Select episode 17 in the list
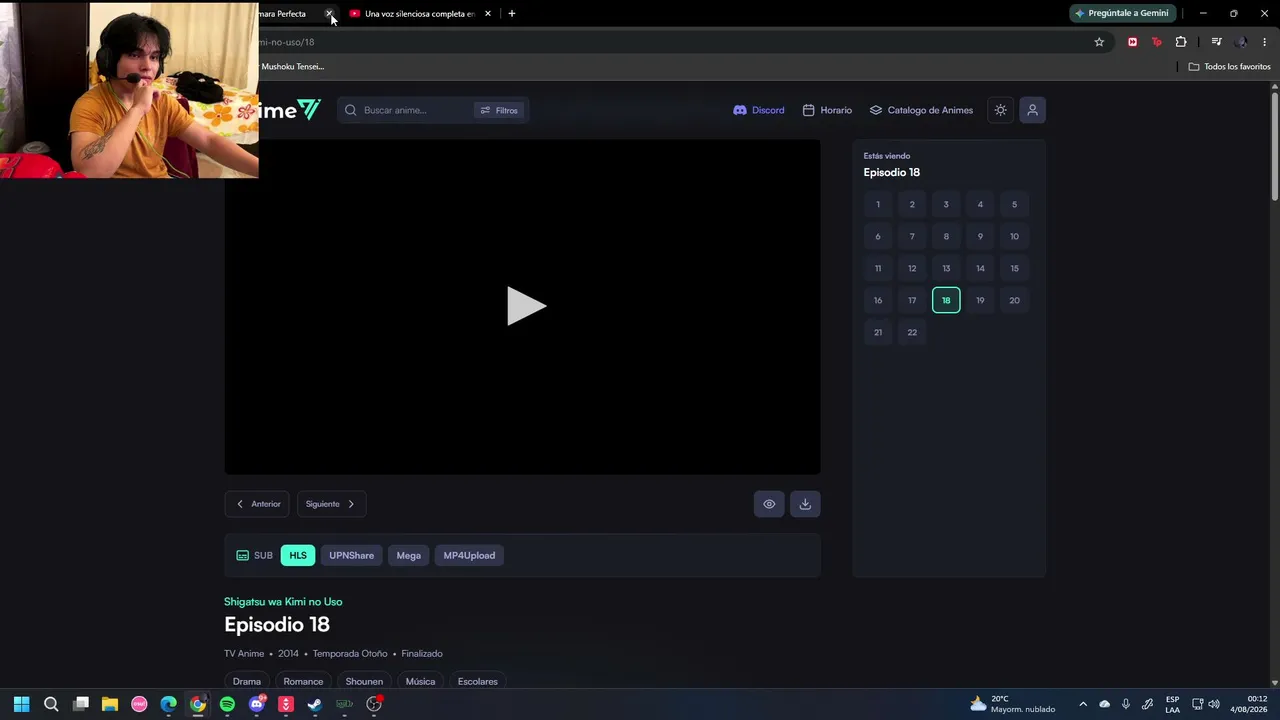 (912, 300)
